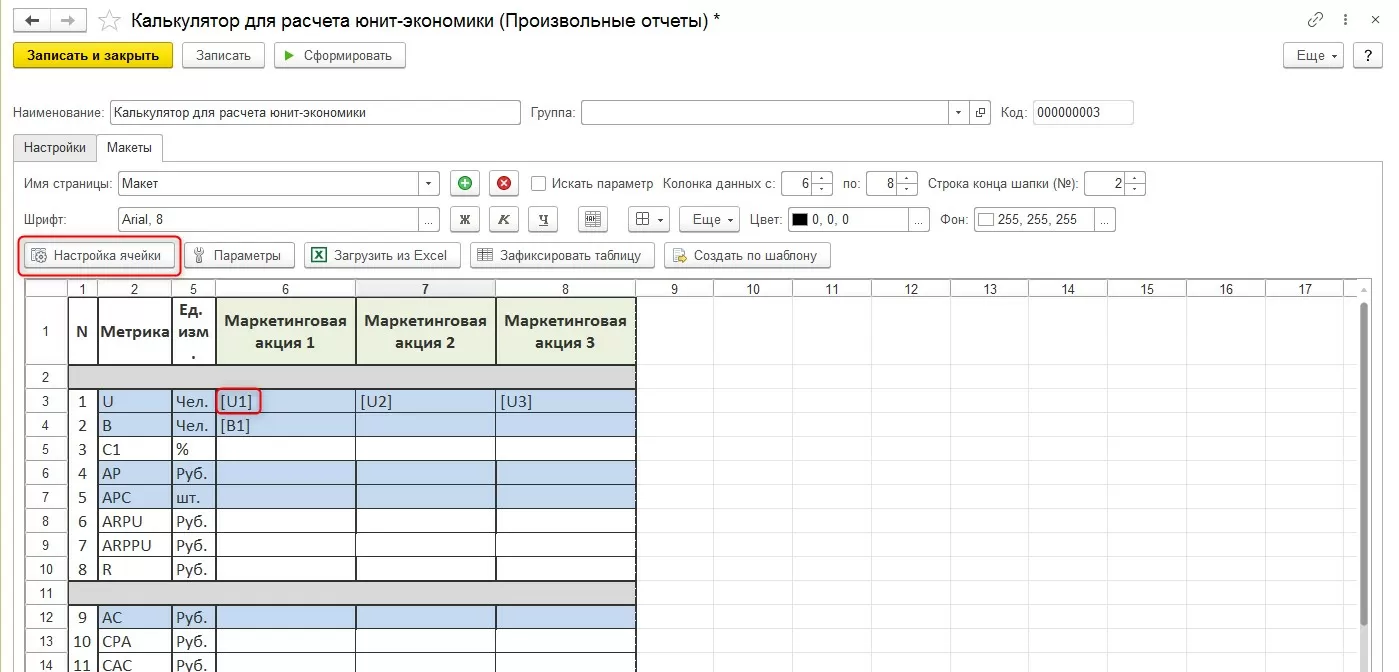1399x672 pixels.
Task: Open text color picker ellipsis button
Action: coord(920,219)
